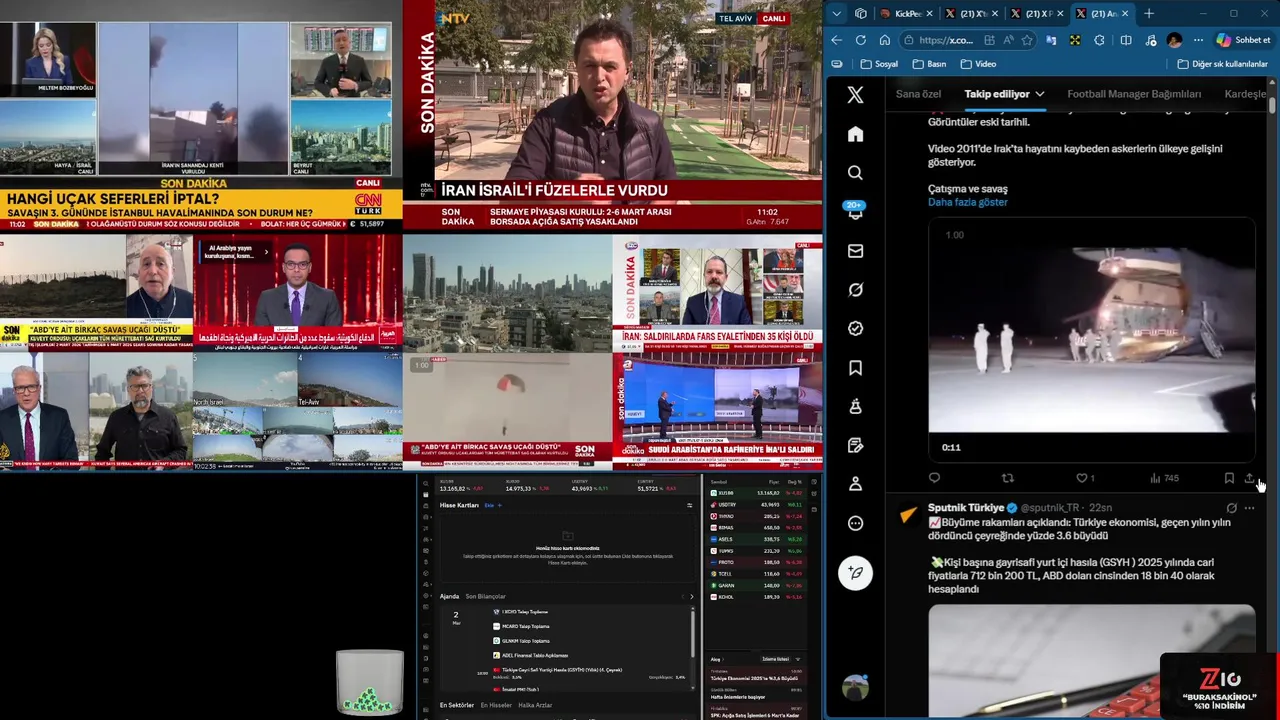Click Ekle to add a Hisse Kartı
Image resolution: width=1280 pixels, height=720 pixels.
493,505
